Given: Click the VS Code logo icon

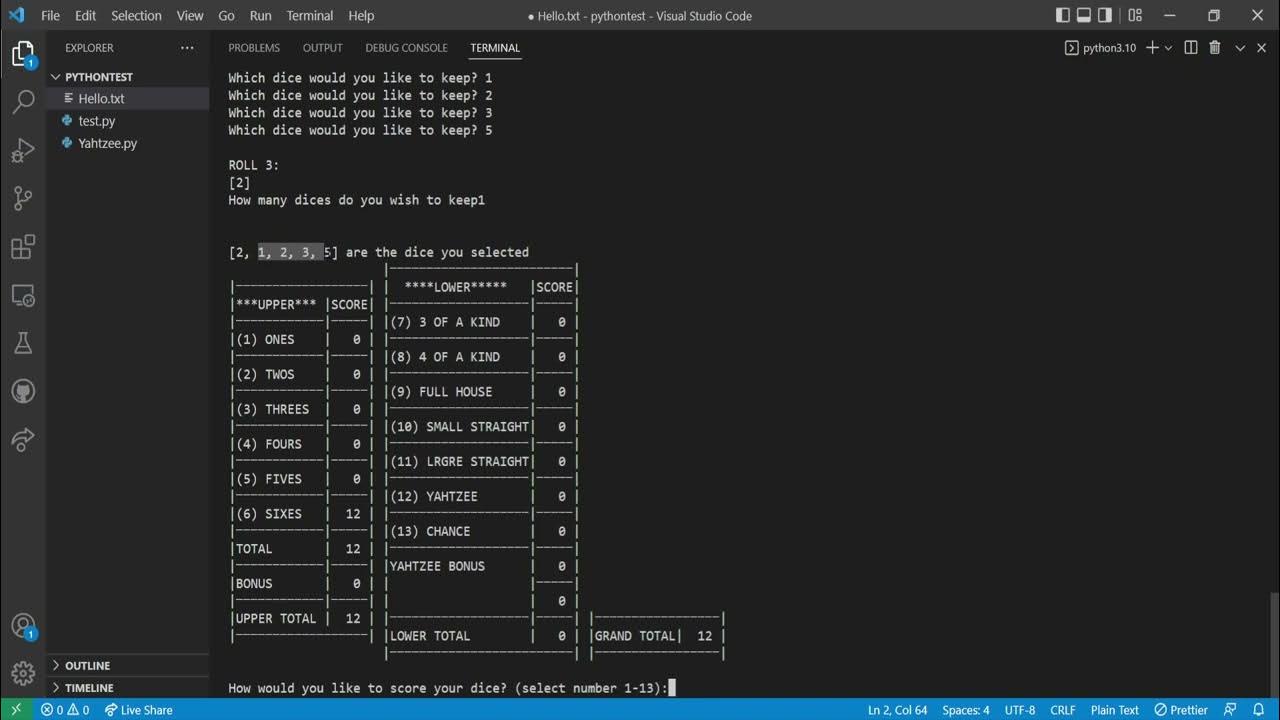Looking at the screenshot, I should pyautogui.click(x=16, y=15).
